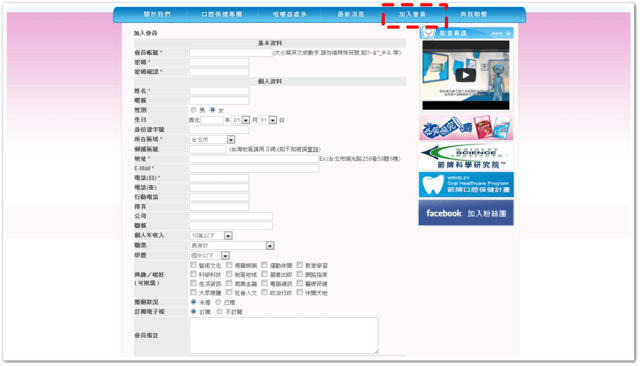Open the 加入會員 navigation tab
The image size is (640, 366).
tap(412, 14)
